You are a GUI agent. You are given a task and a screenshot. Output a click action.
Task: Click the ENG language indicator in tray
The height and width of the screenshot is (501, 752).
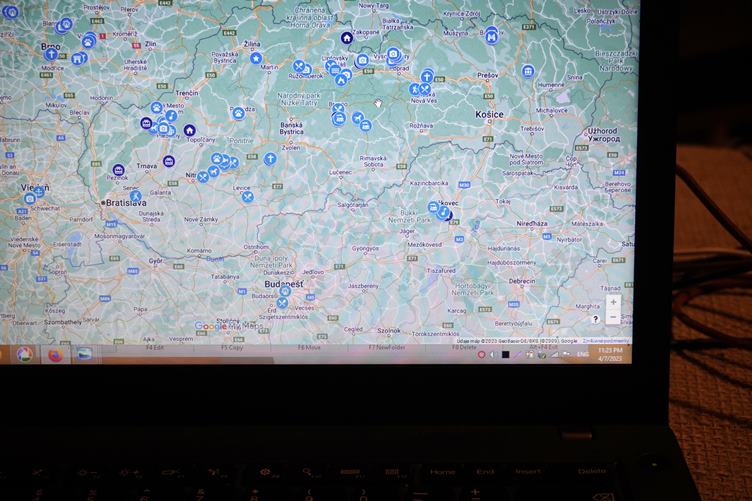pos(582,354)
